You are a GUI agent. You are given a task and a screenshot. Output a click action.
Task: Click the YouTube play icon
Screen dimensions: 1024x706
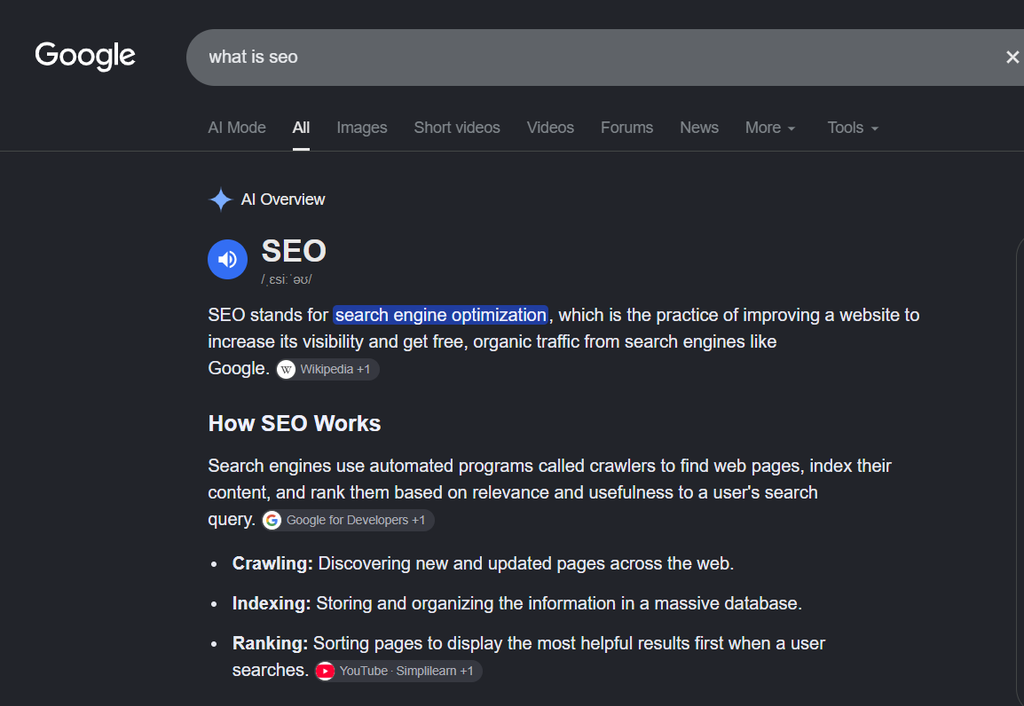coord(325,671)
